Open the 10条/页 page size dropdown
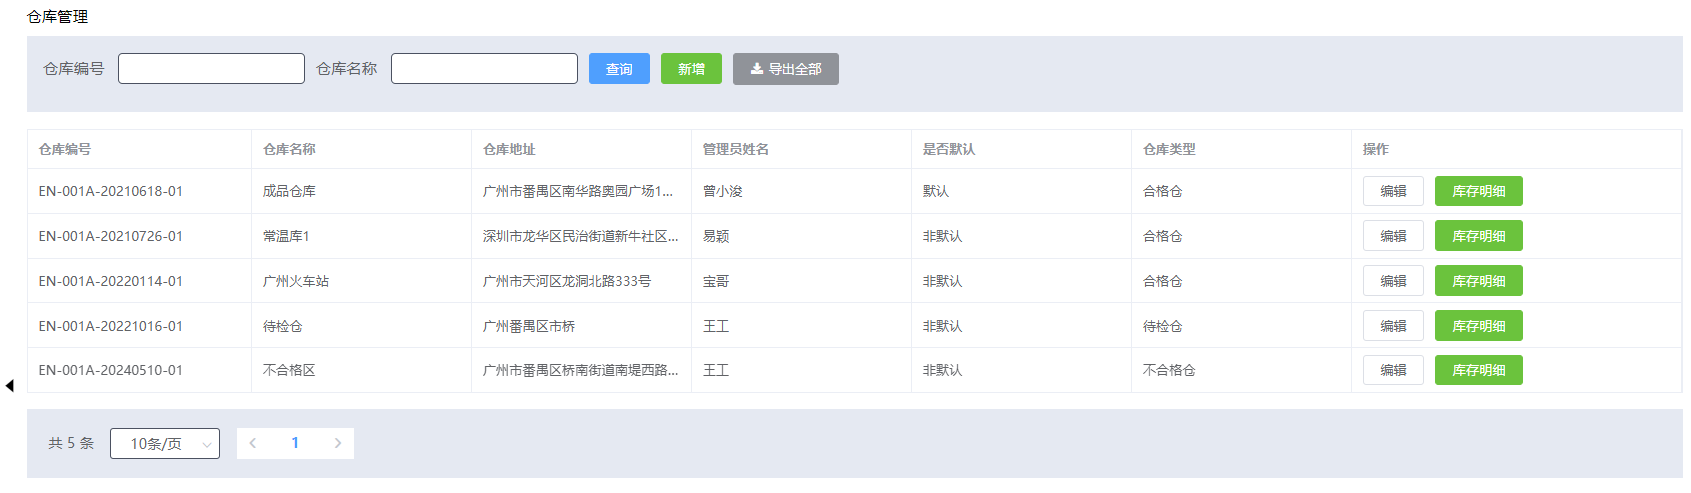Viewport: 1691px width, 493px height. [165, 444]
